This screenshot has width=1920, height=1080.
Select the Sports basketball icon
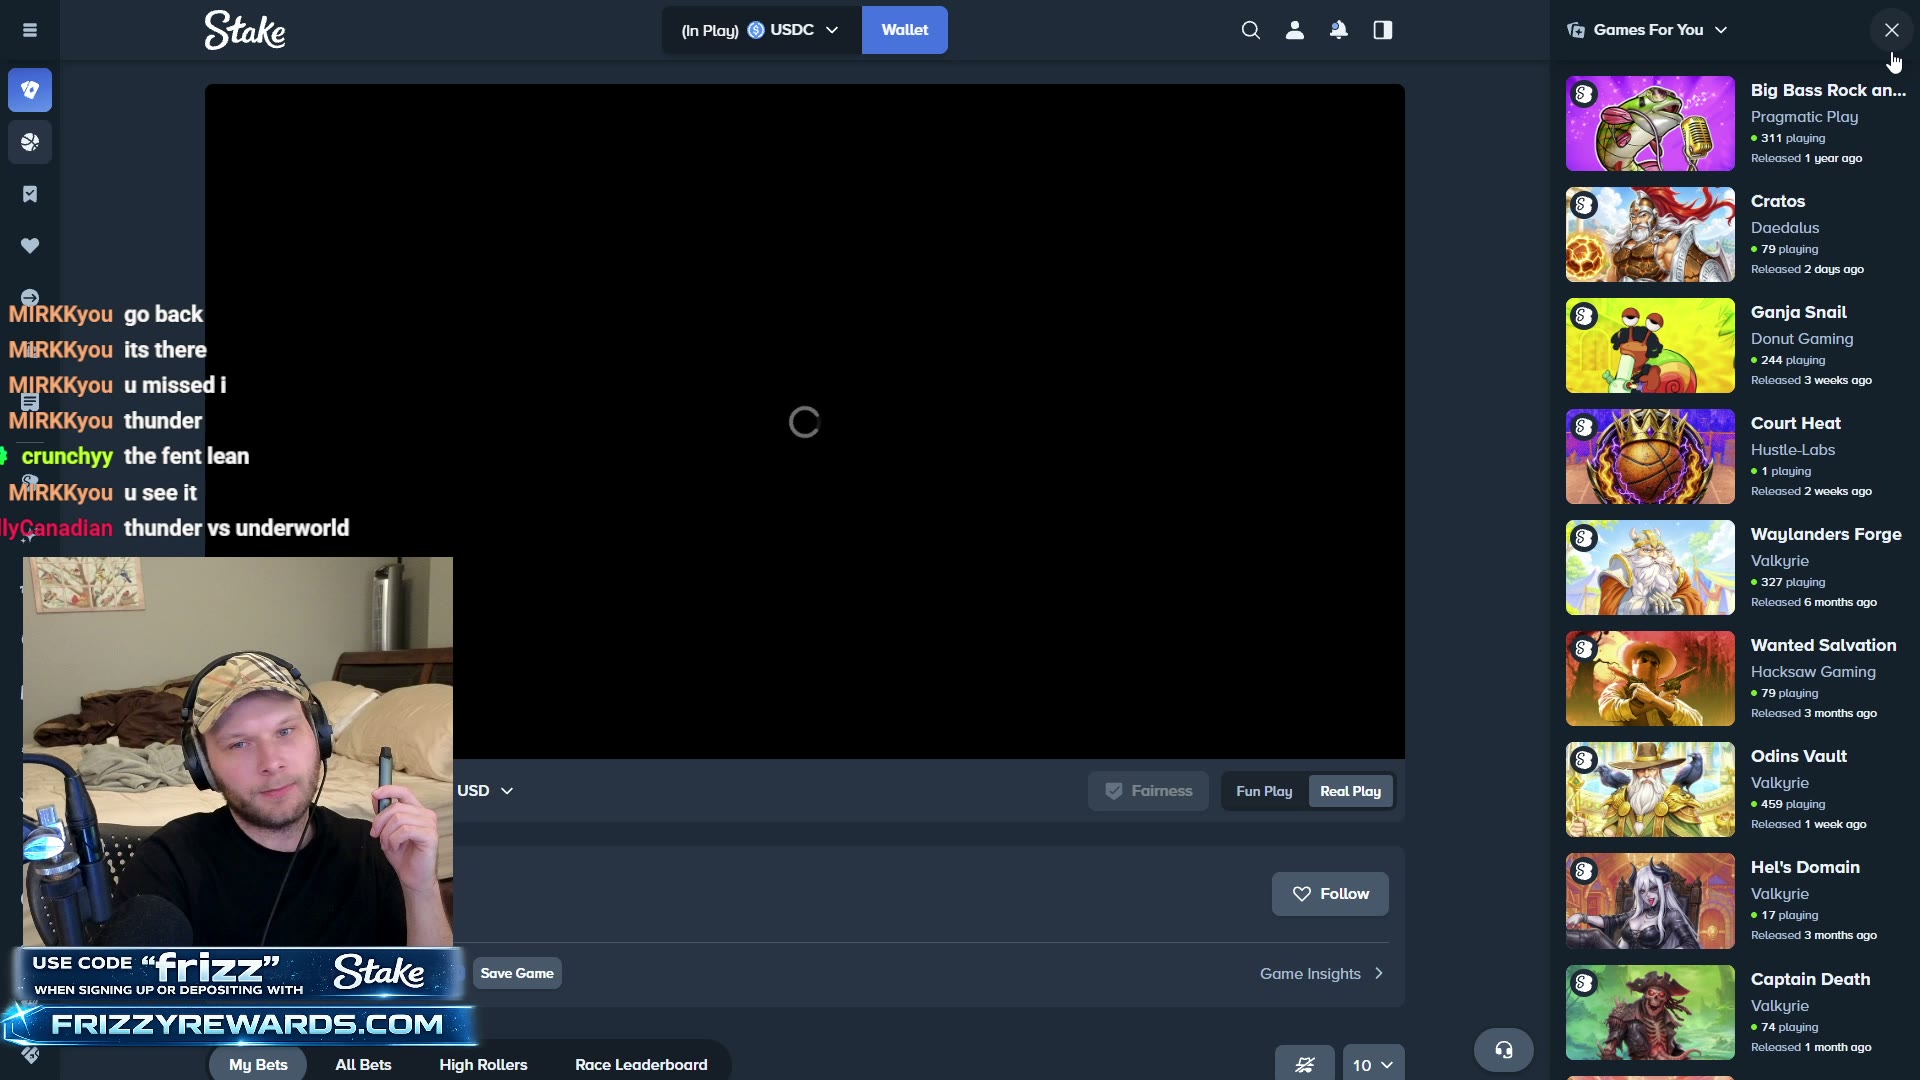point(30,142)
